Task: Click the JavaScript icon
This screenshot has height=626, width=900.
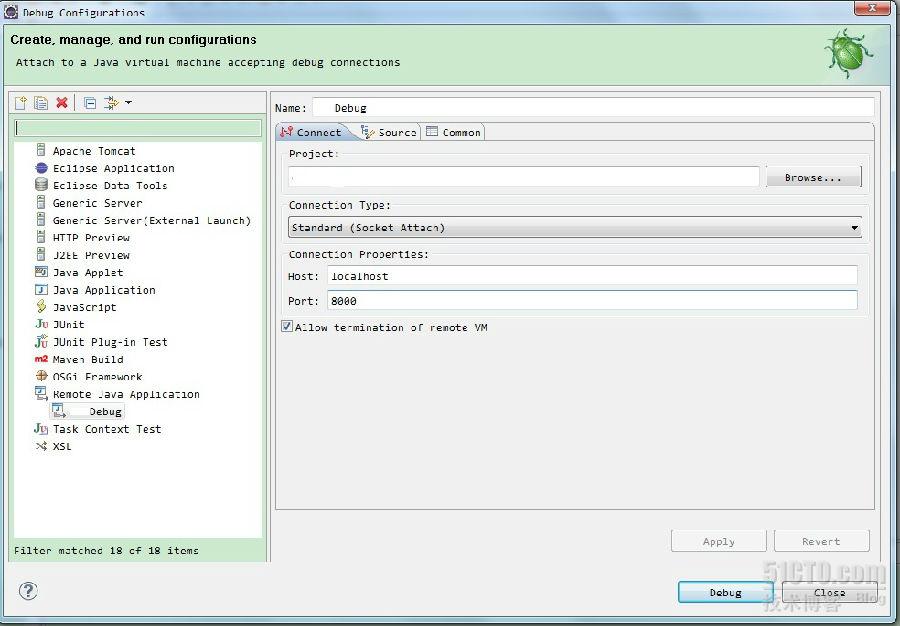Action: [x=41, y=306]
